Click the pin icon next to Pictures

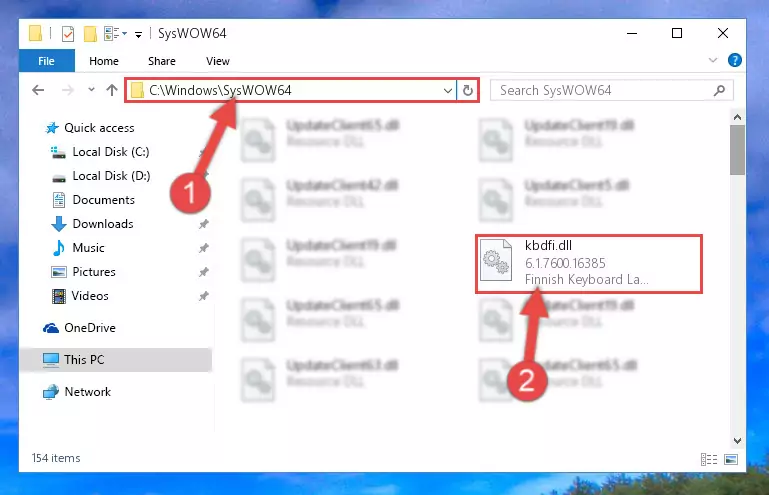click(x=204, y=272)
